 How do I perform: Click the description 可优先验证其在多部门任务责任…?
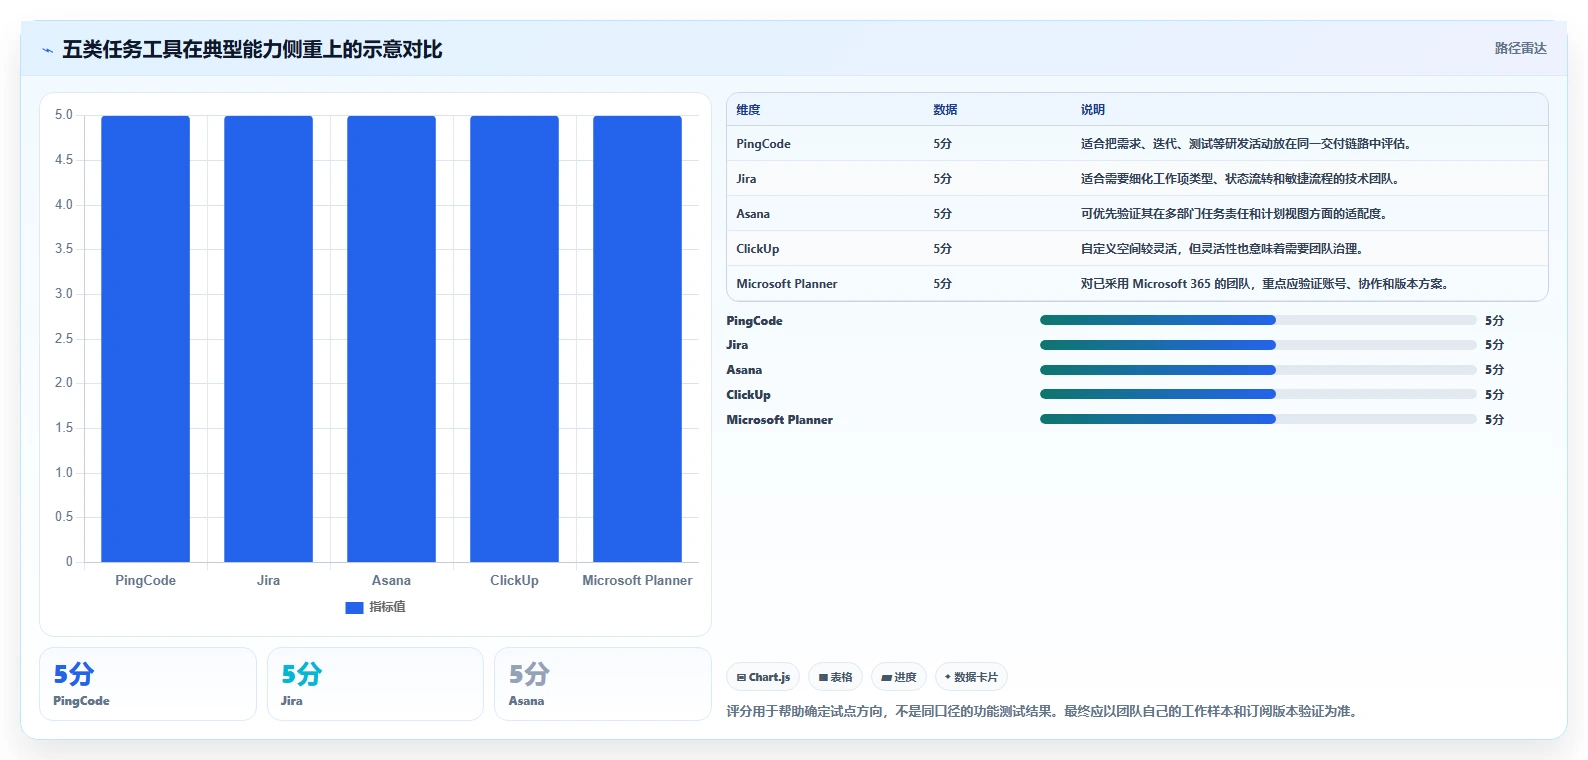pos(1234,214)
